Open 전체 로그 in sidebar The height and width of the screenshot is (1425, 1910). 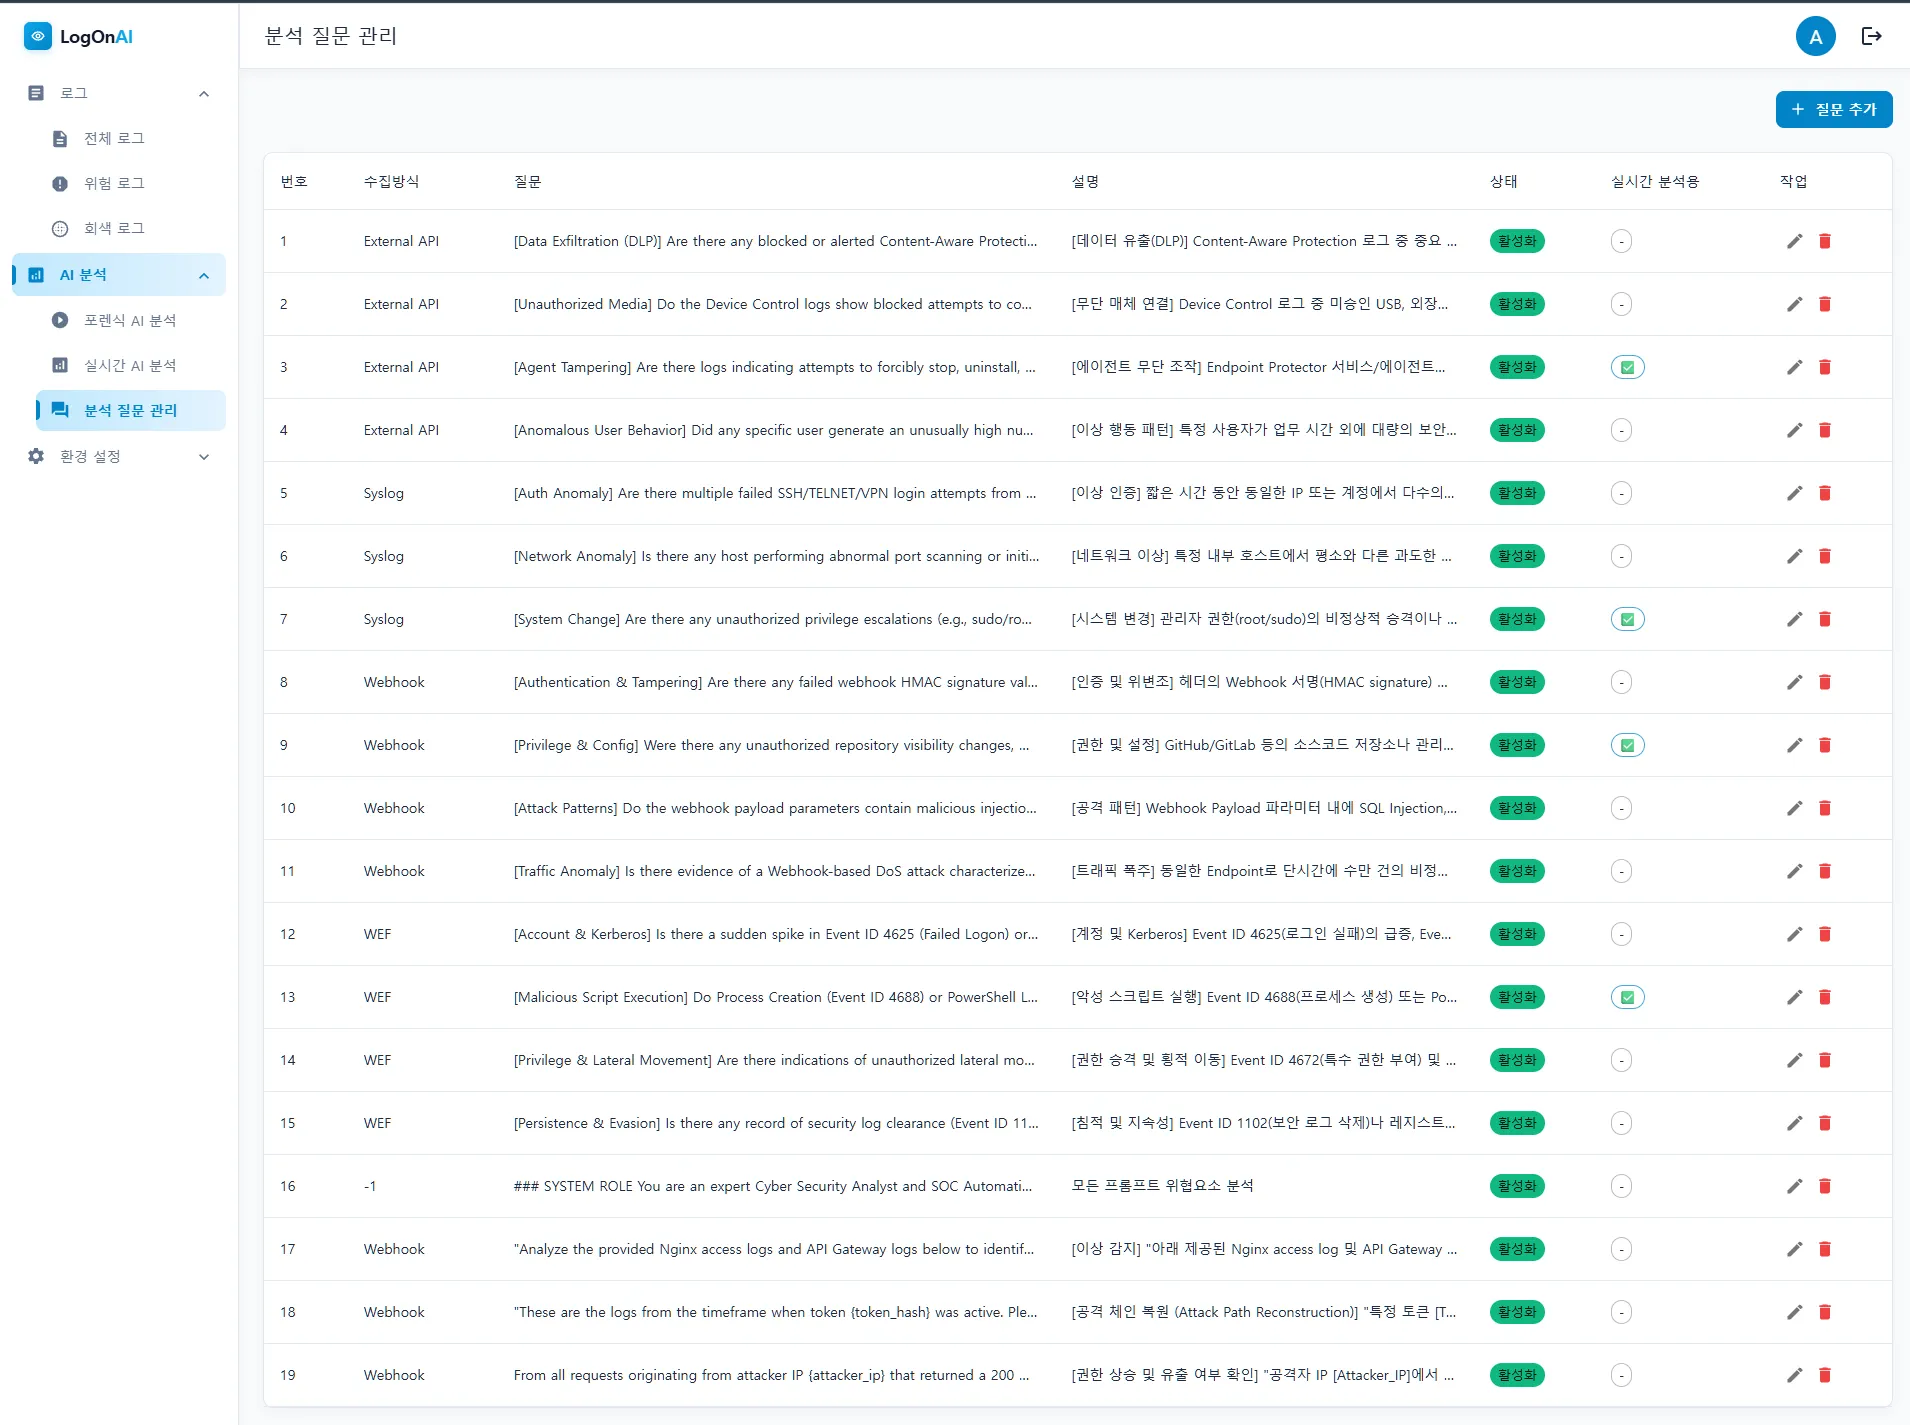[130, 138]
